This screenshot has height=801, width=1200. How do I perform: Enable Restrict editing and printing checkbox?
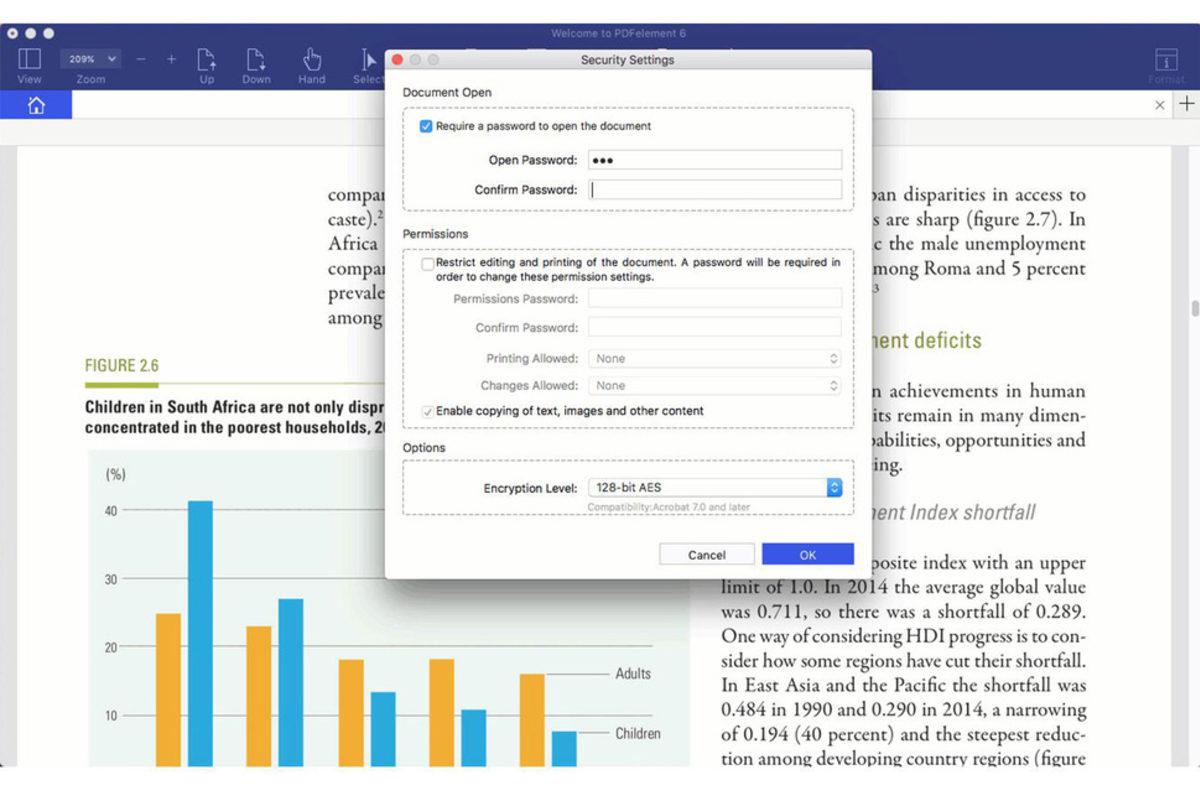427,264
